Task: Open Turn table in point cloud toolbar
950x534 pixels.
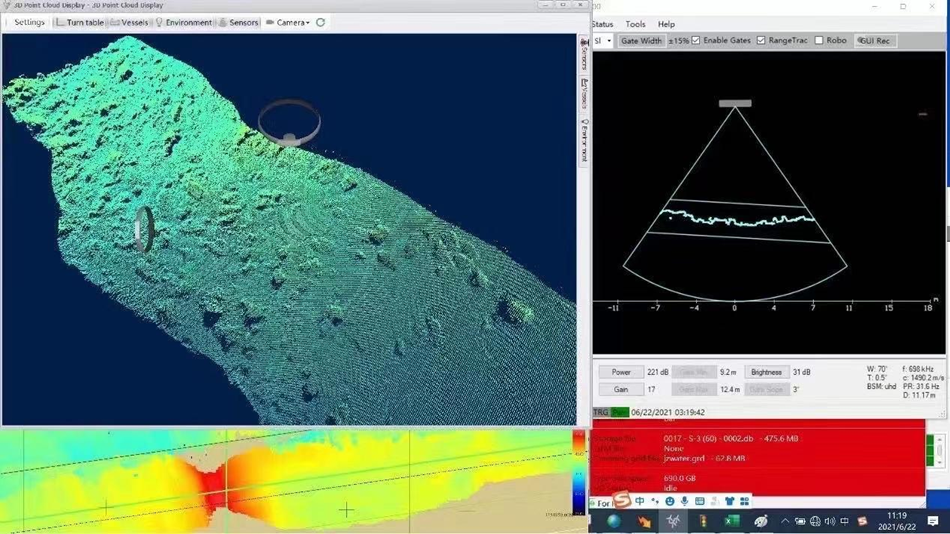Action: click(x=80, y=22)
